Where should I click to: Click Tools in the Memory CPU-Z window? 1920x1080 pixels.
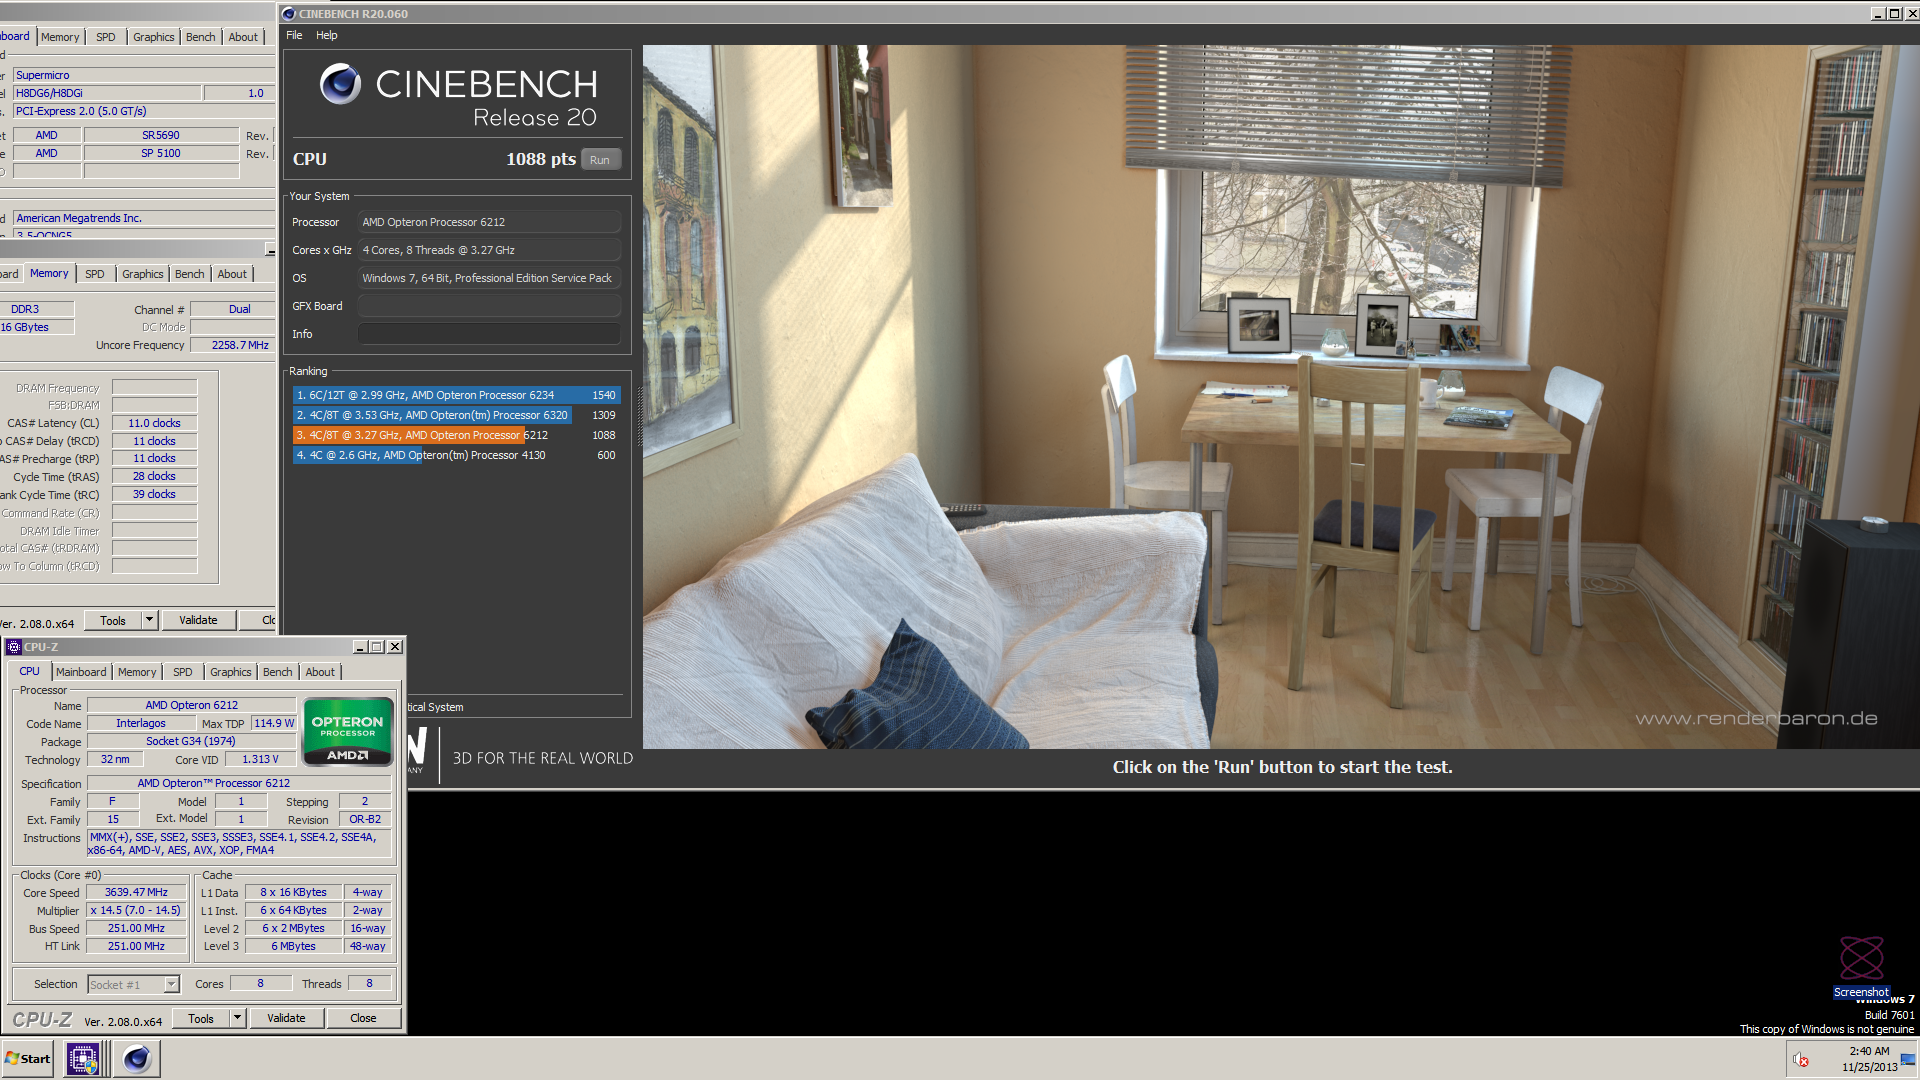click(113, 621)
